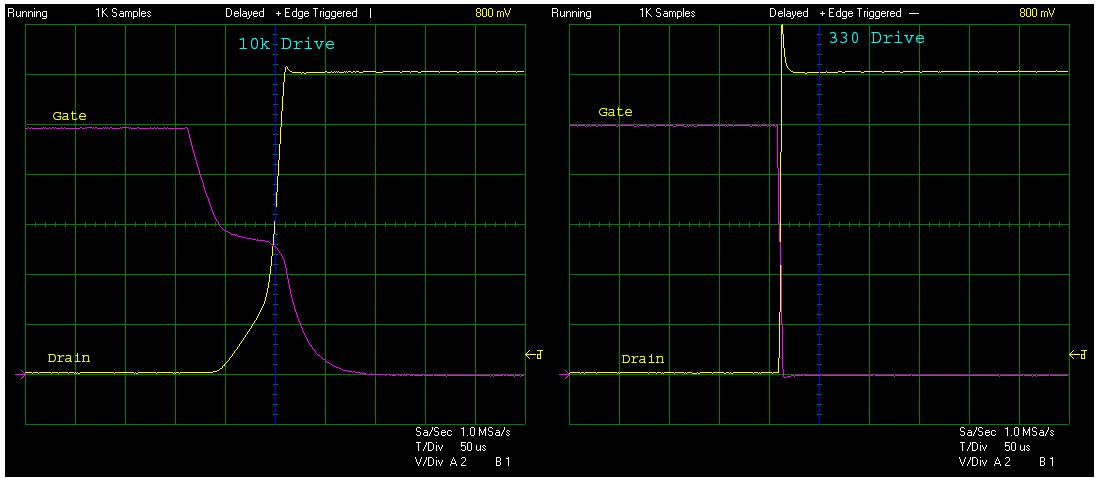The height and width of the screenshot is (478, 1099).
Task: Select + Edge Triggered on the left scope
Action: (x=316, y=14)
